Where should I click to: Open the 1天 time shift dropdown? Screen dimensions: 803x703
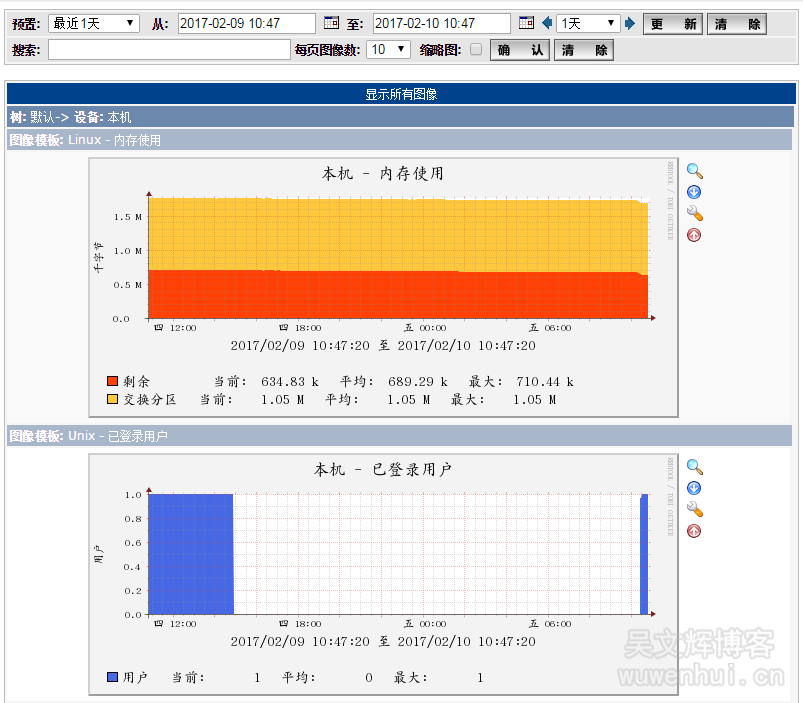[x=588, y=23]
